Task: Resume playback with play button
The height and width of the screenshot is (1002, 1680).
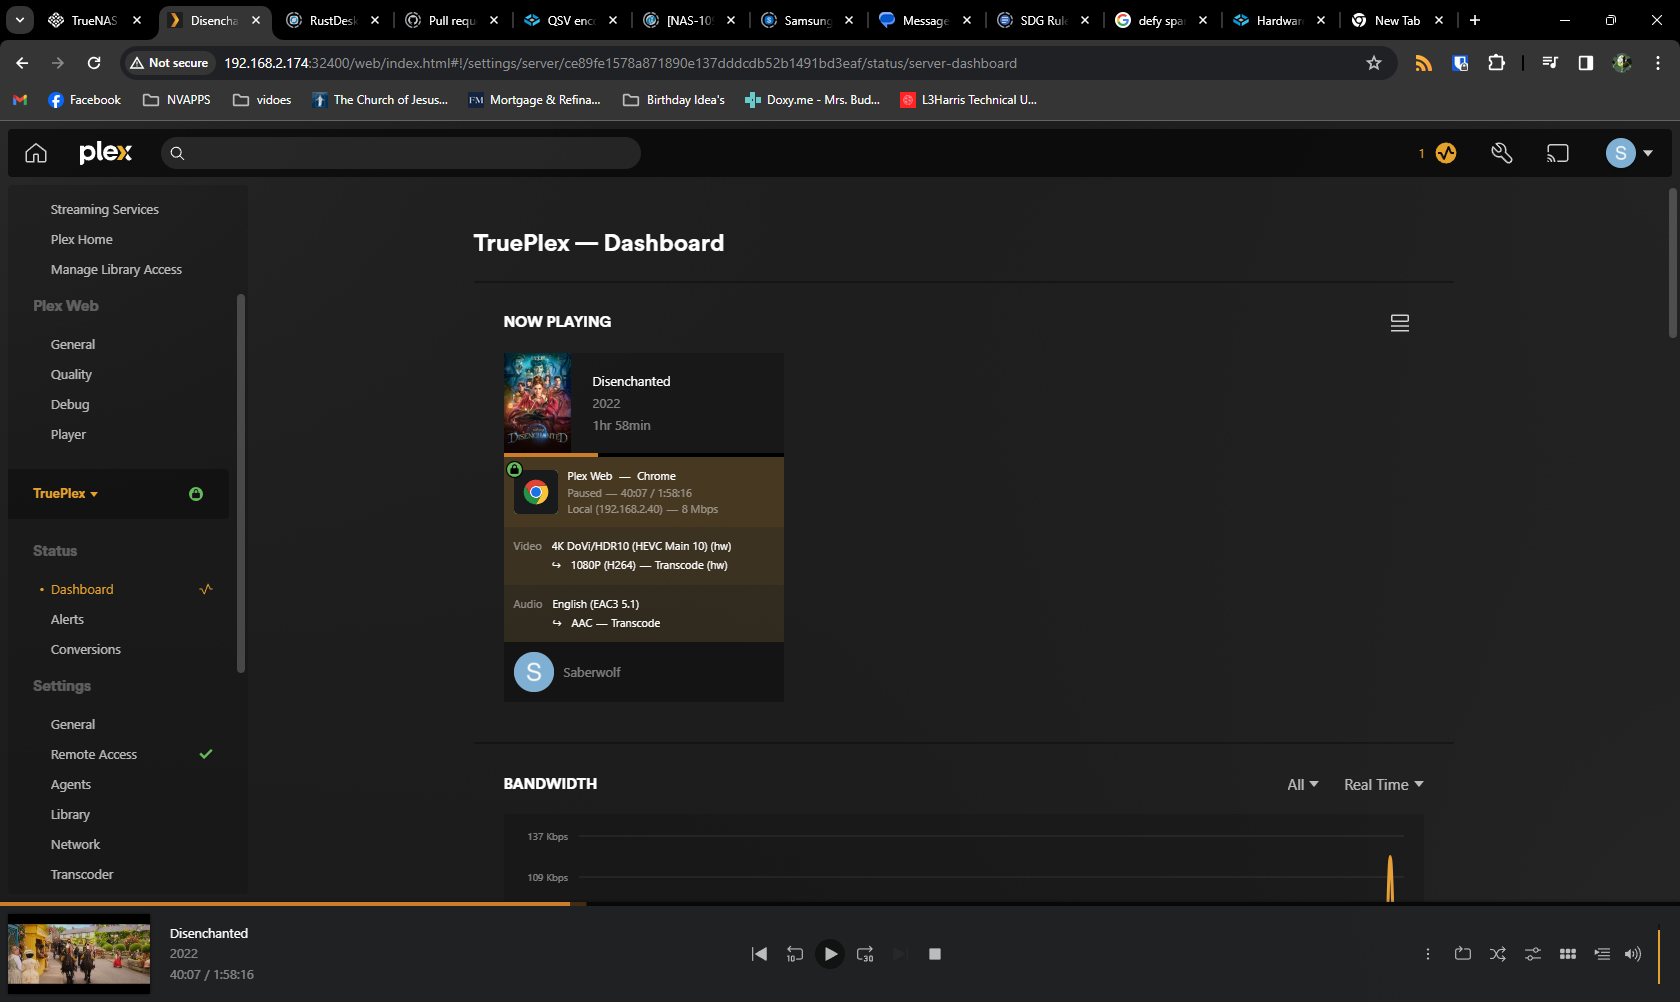Action: [830, 954]
